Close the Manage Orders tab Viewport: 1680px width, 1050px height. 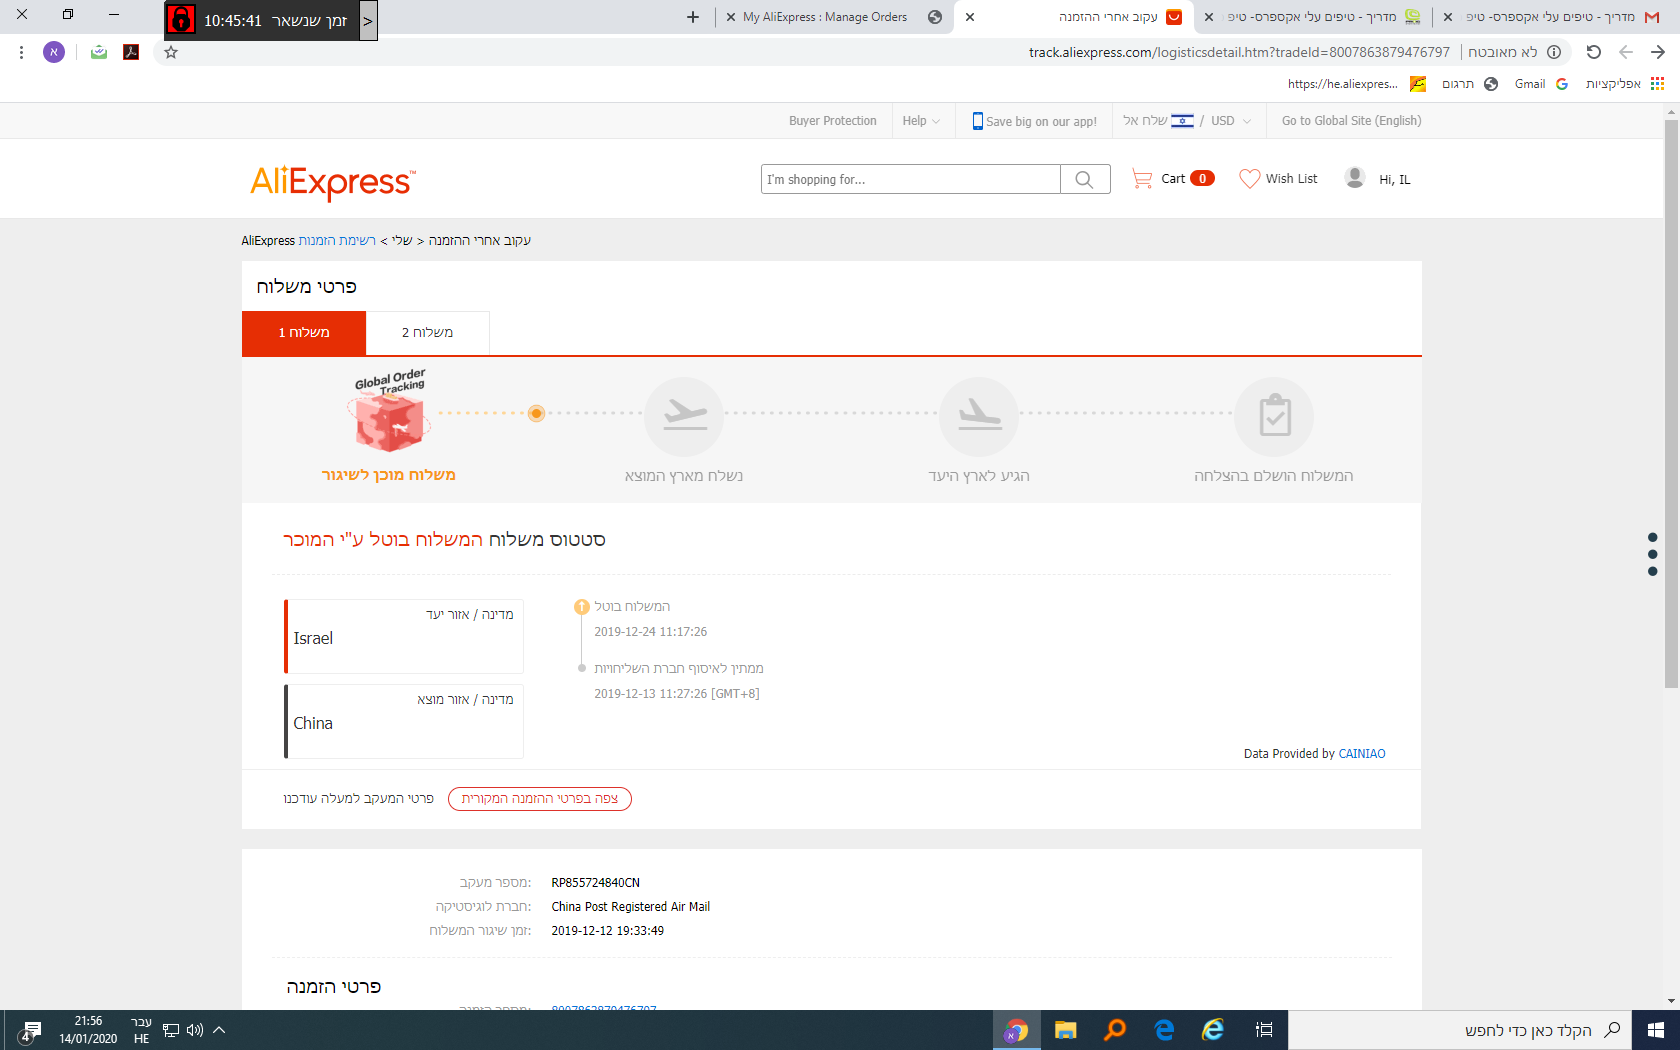click(x=731, y=17)
